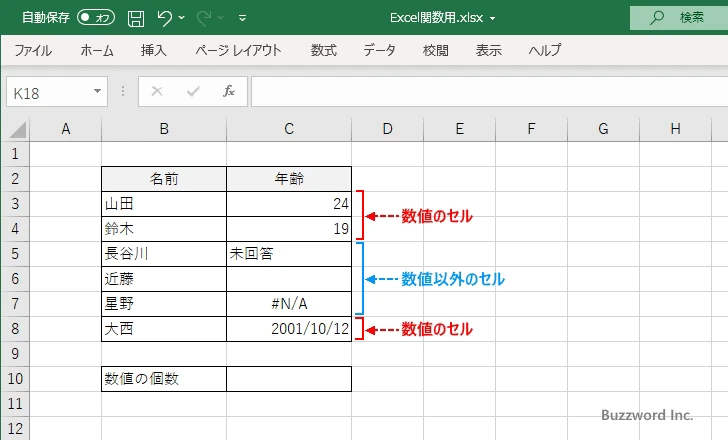Click the Undo arrow icon

(x=164, y=18)
